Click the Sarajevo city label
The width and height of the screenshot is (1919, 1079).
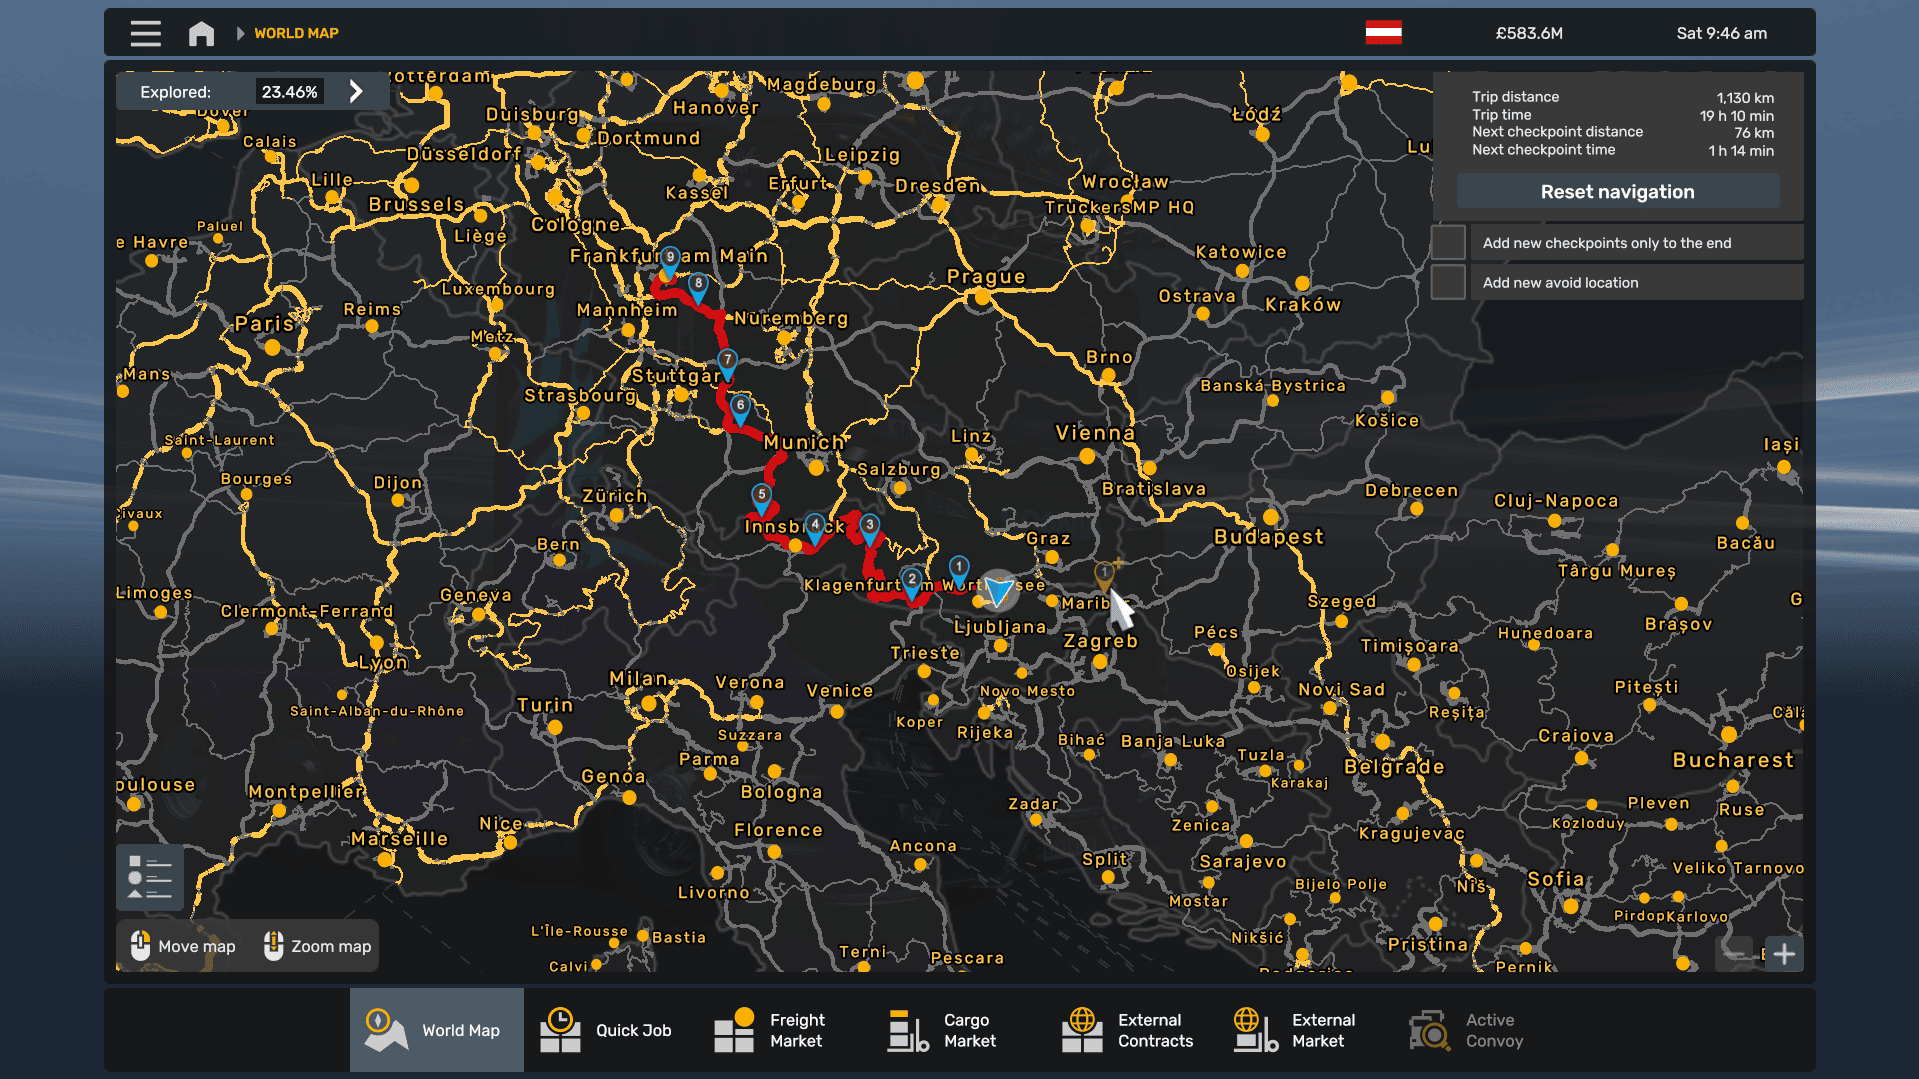click(1243, 862)
